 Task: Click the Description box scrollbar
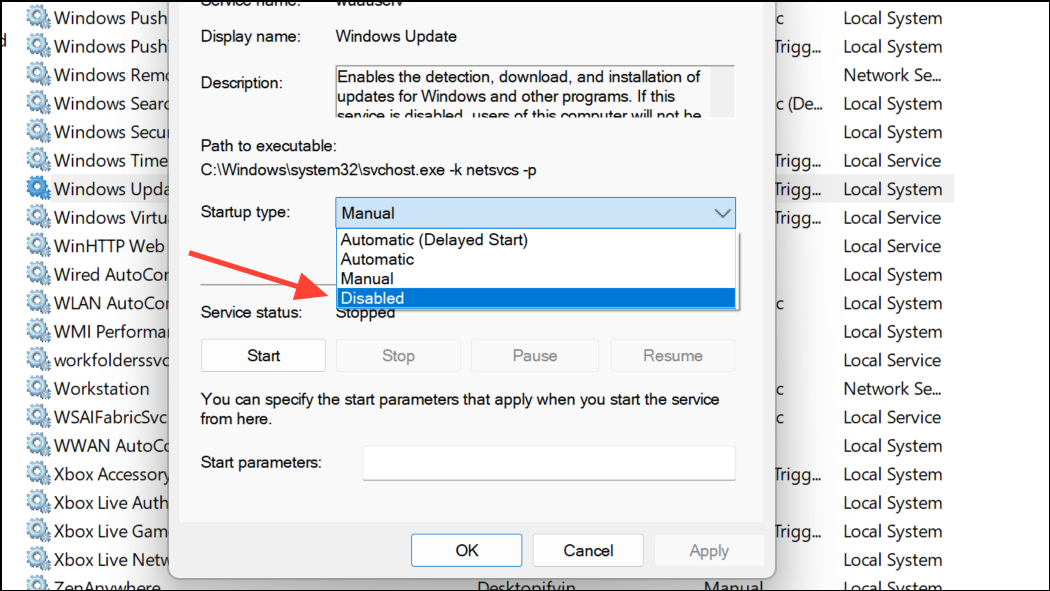[x=722, y=92]
